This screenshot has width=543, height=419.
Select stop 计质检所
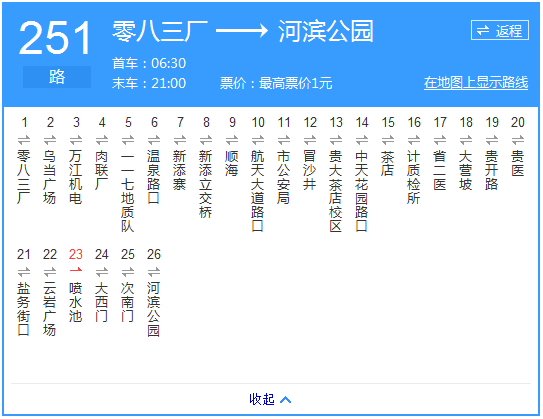(413, 177)
